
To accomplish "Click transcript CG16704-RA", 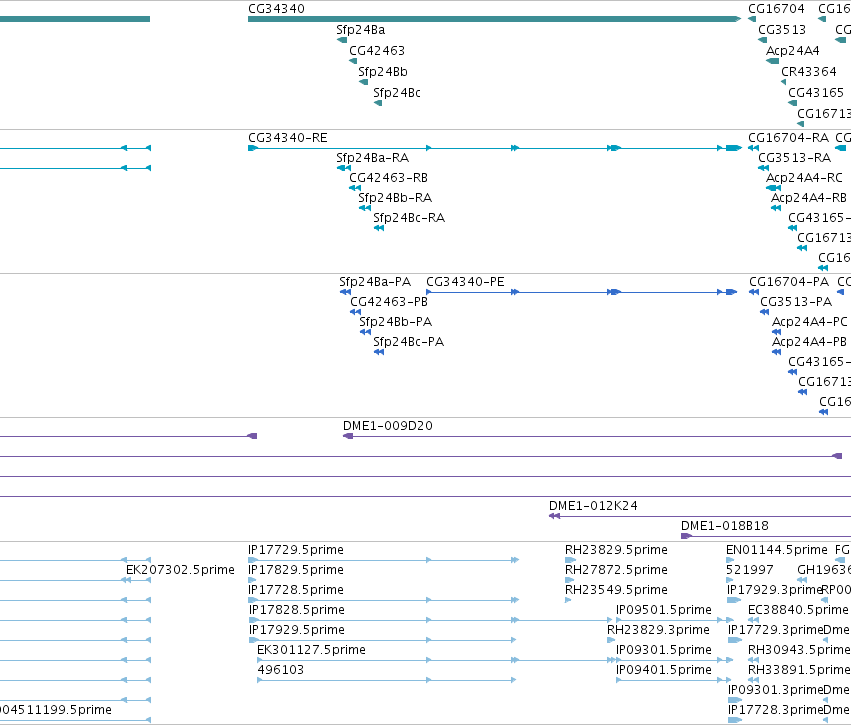I will (753, 148).
